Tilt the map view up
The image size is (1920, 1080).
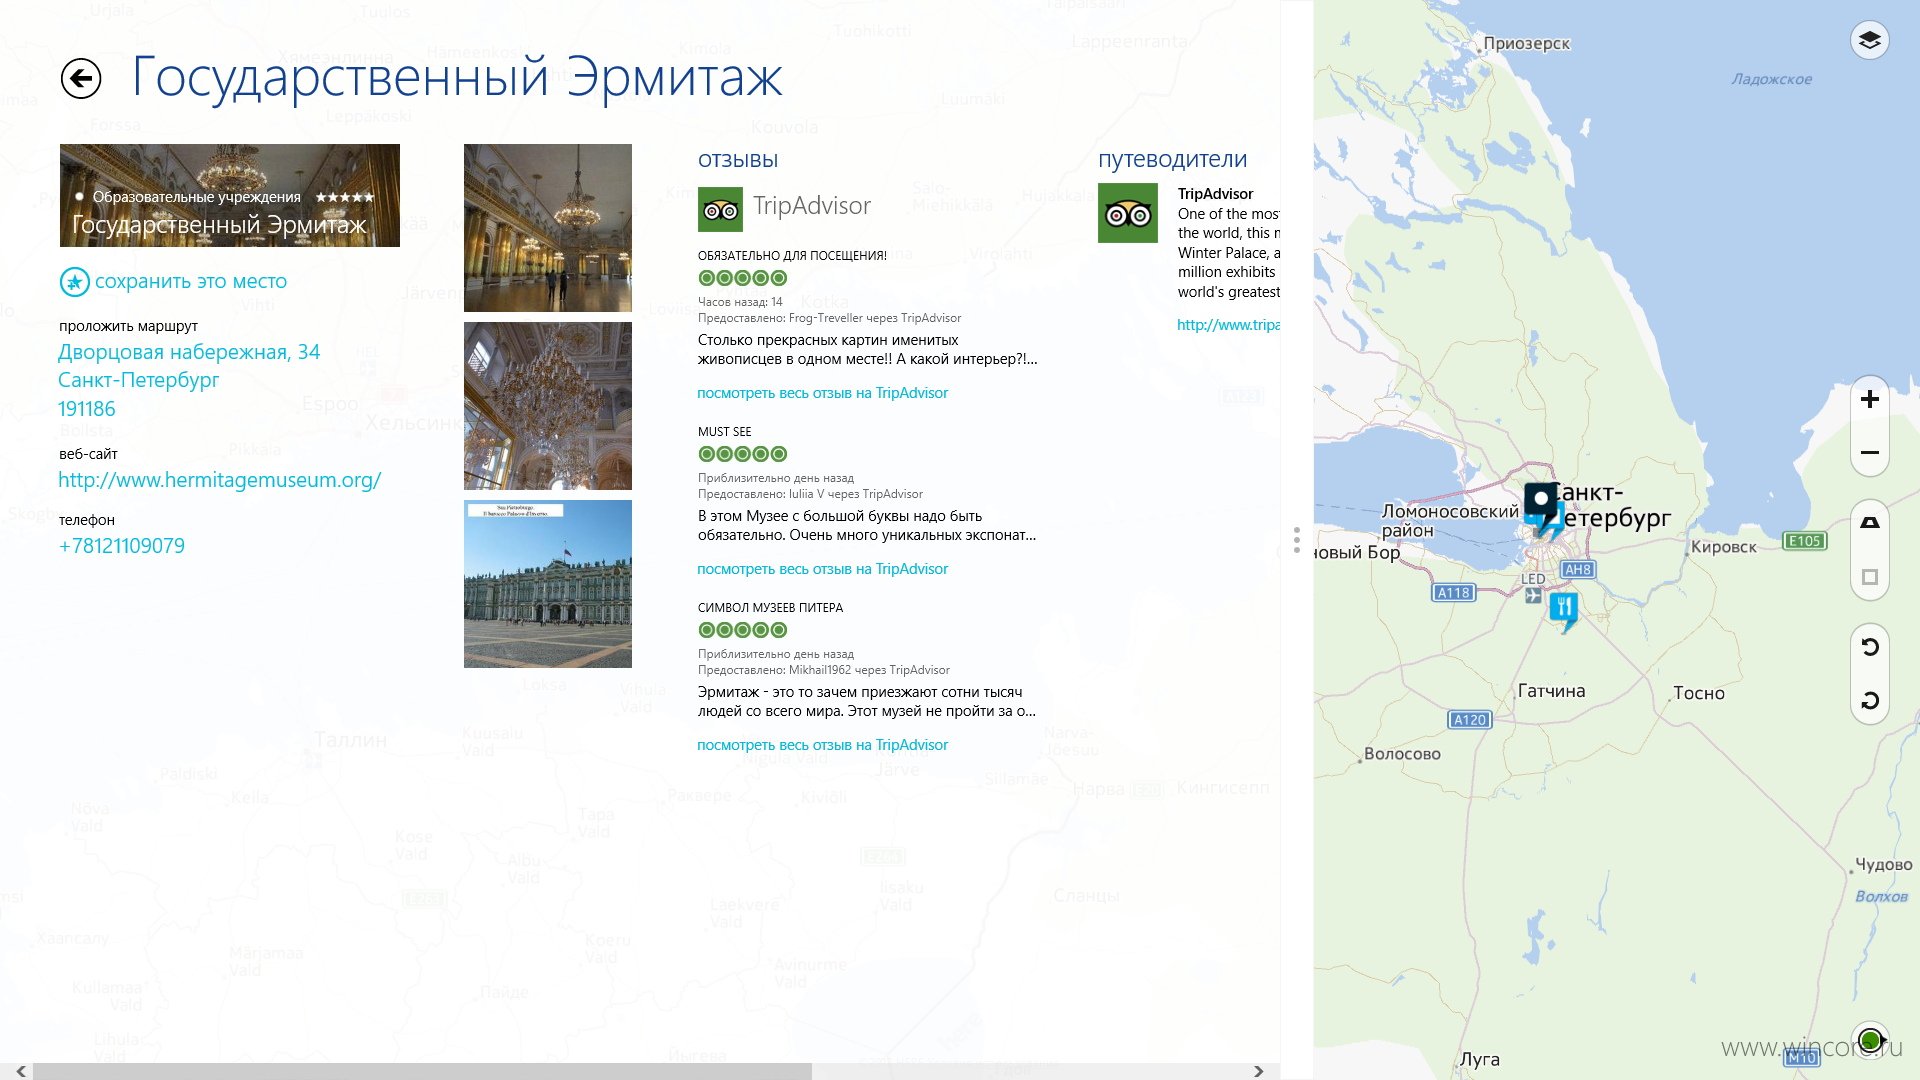(1869, 523)
